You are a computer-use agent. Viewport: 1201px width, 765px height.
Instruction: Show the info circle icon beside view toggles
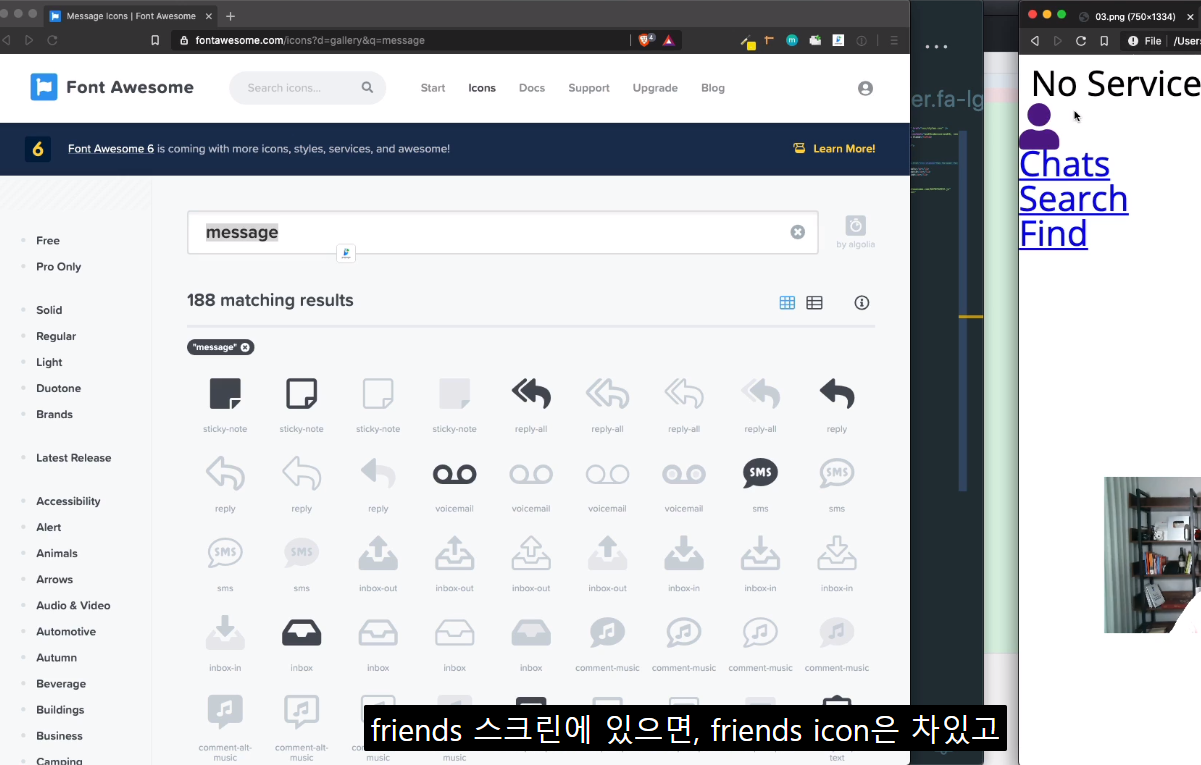click(x=862, y=302)
